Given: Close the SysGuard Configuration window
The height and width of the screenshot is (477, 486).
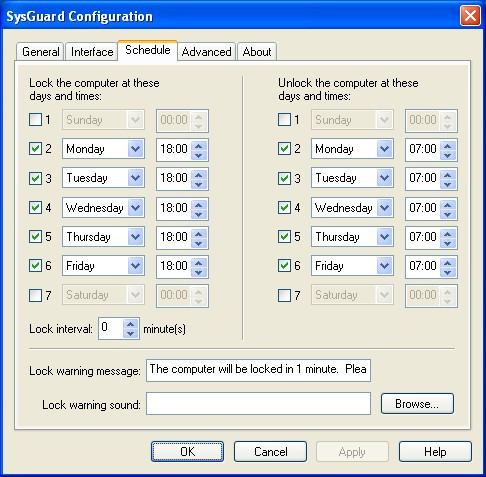Looking at the screenshot, I should click(x=470, y=16).
